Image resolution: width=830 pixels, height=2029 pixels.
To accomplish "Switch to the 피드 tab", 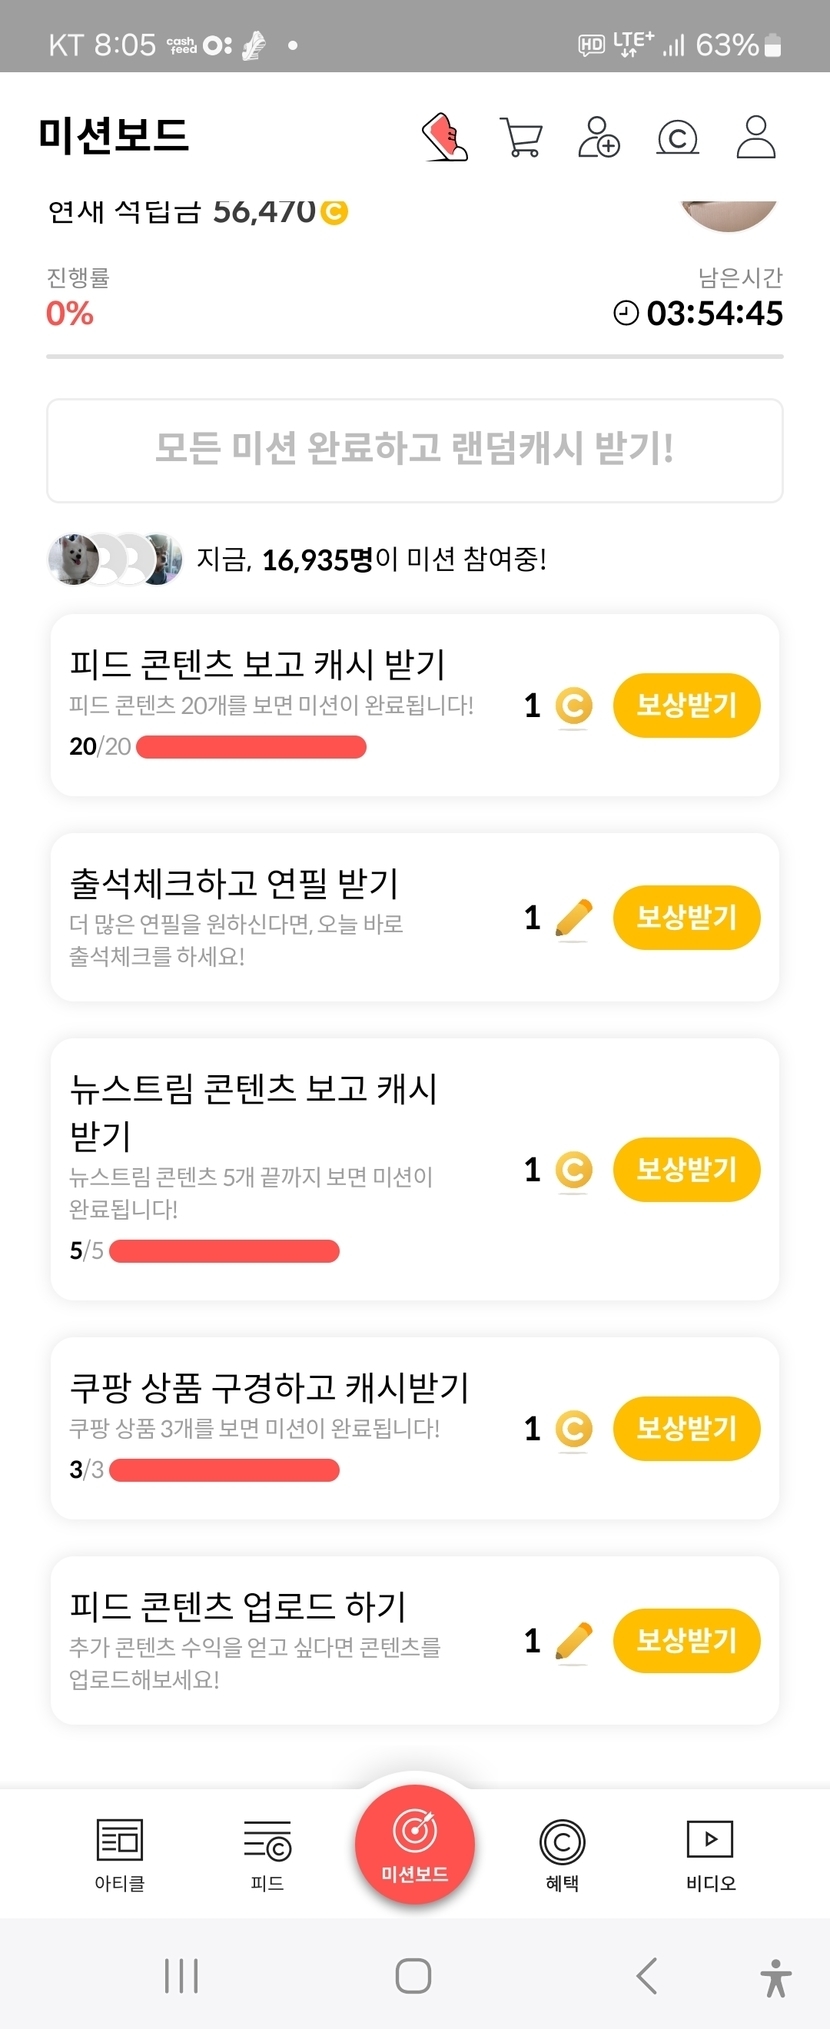I will (267, 1855).
